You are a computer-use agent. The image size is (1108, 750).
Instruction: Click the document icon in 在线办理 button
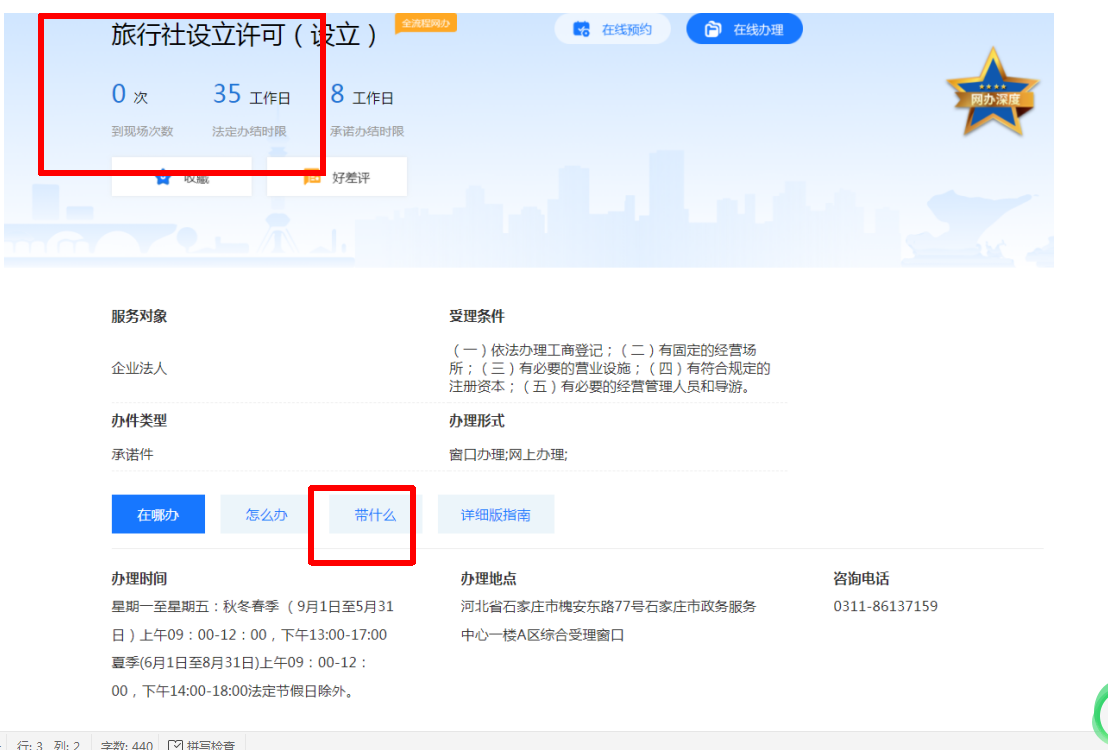tap(713, 30)
